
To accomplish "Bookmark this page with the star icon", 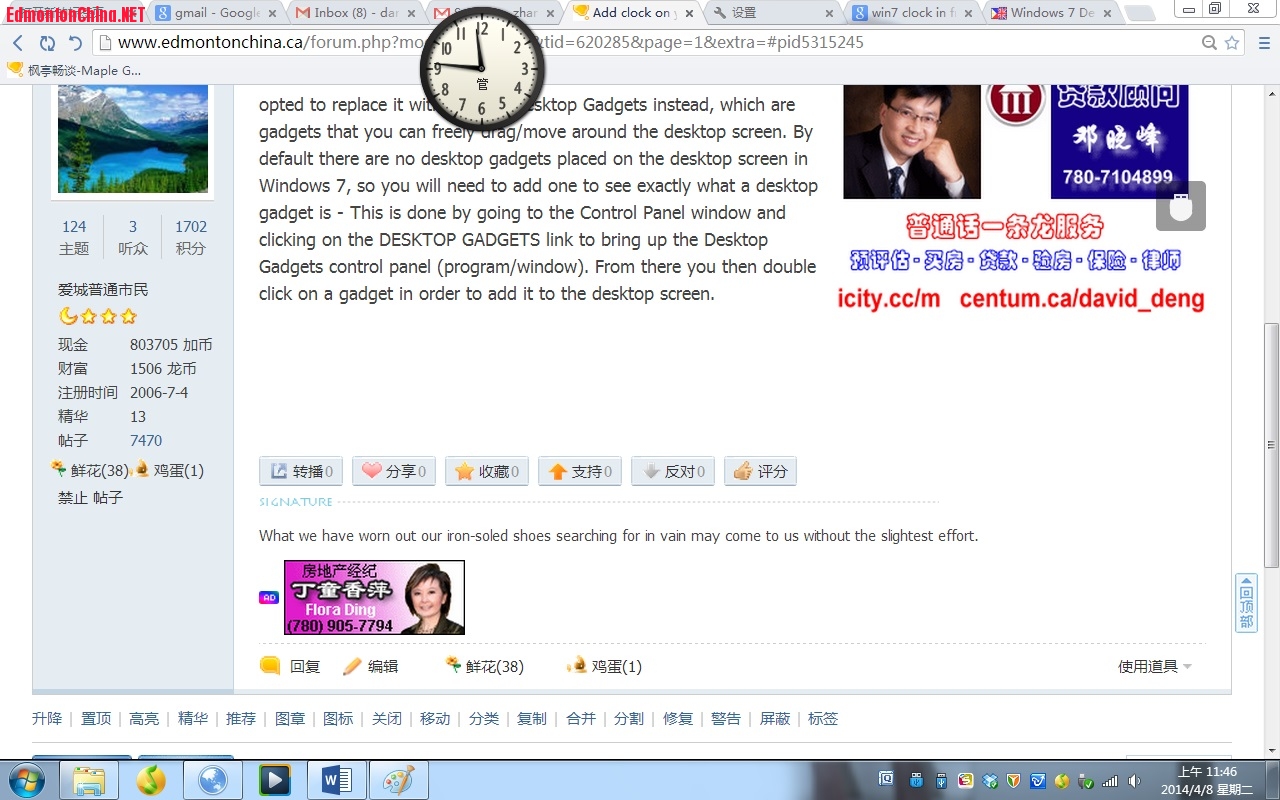I will [1232, 43].
